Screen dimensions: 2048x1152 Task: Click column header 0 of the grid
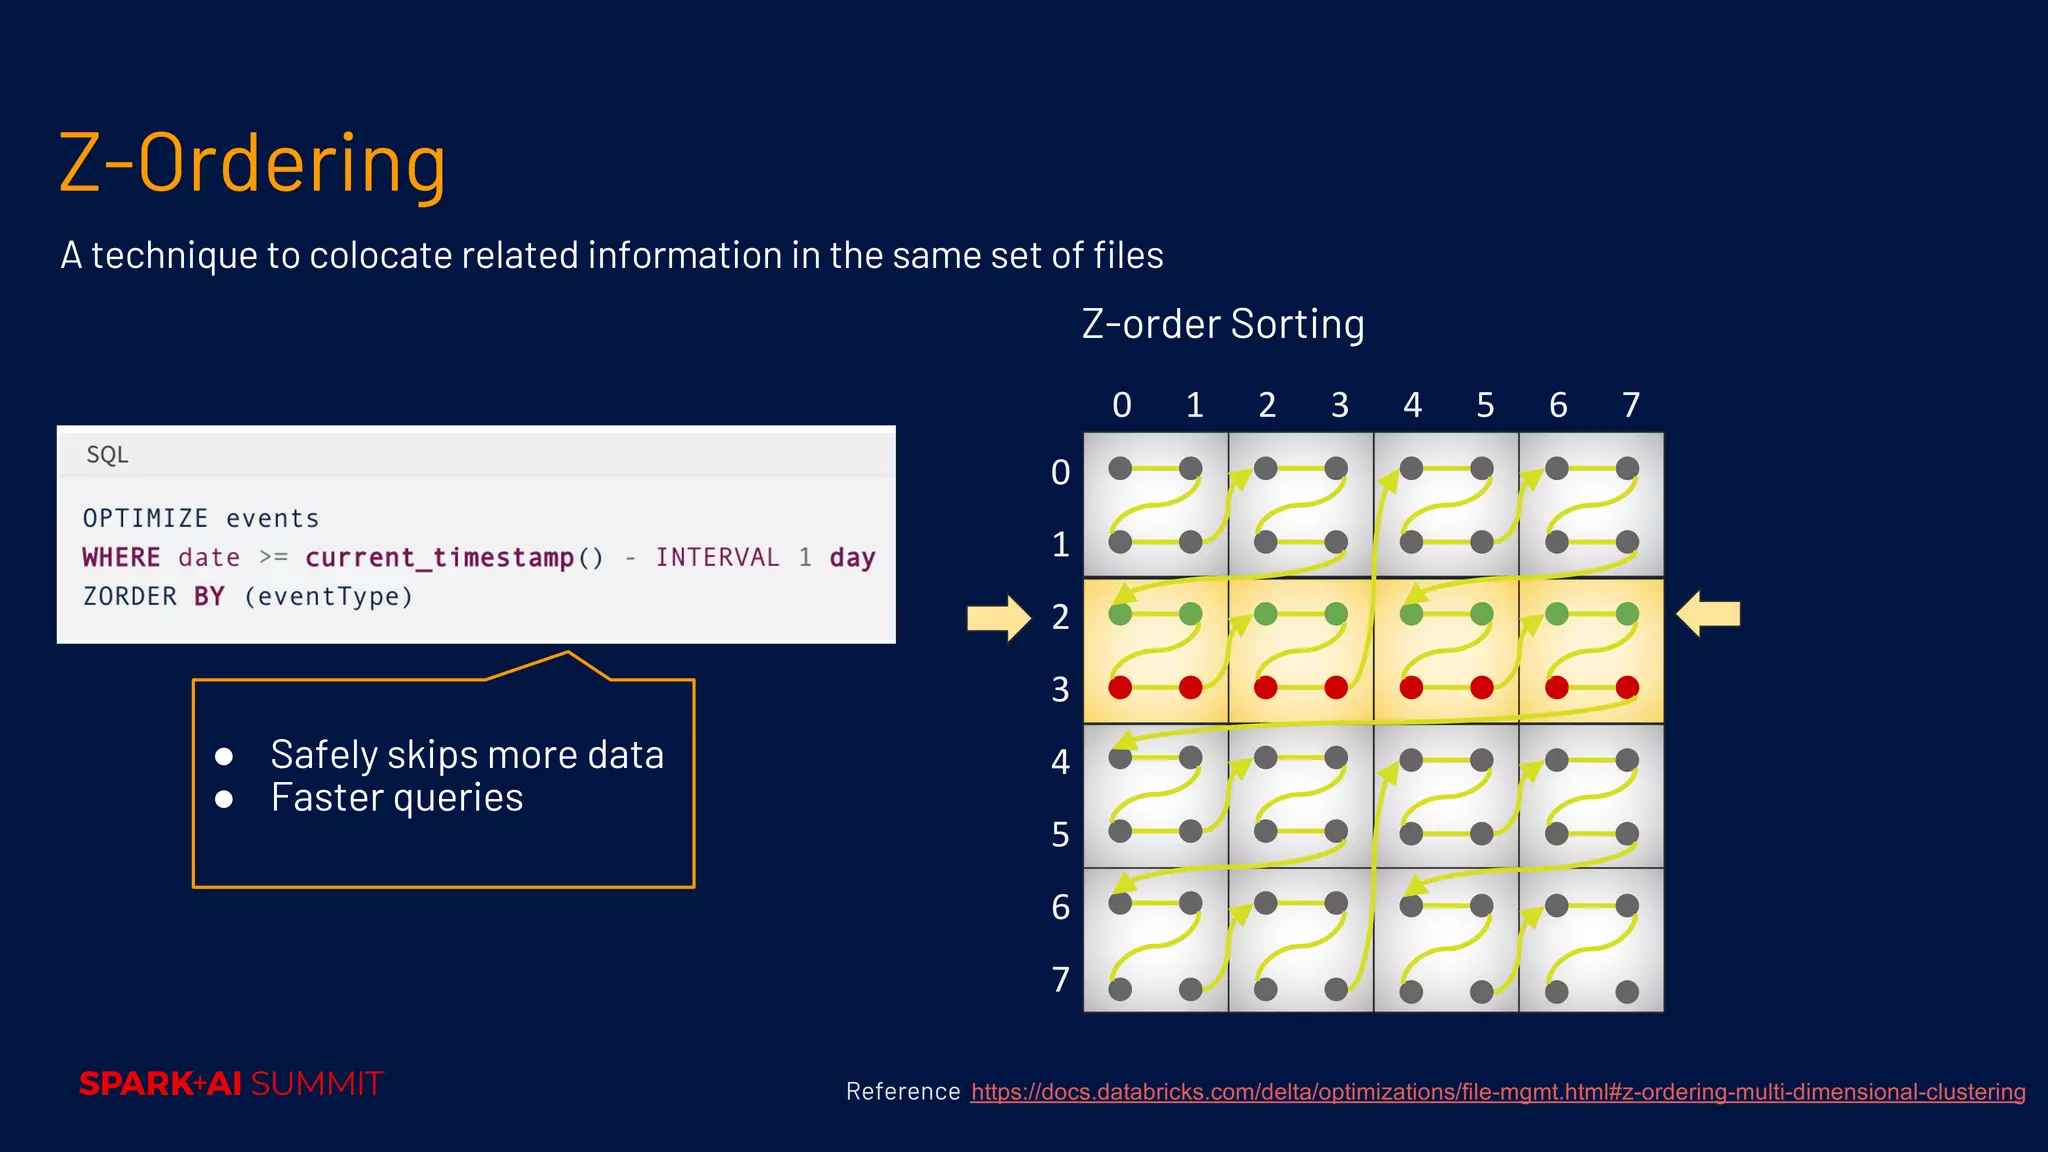click(1121, 405)
